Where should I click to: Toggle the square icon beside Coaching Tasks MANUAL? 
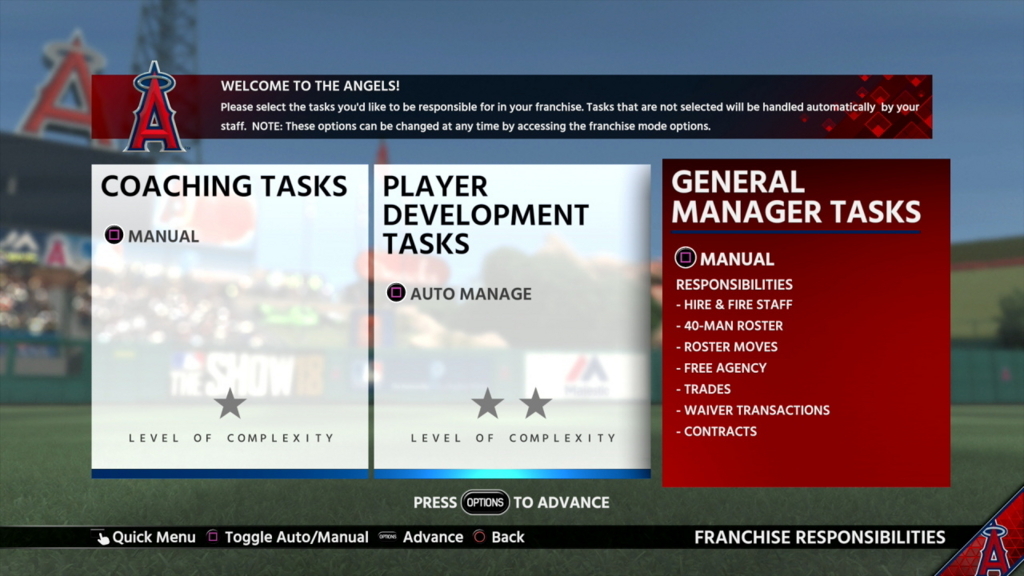coord(114,234)
